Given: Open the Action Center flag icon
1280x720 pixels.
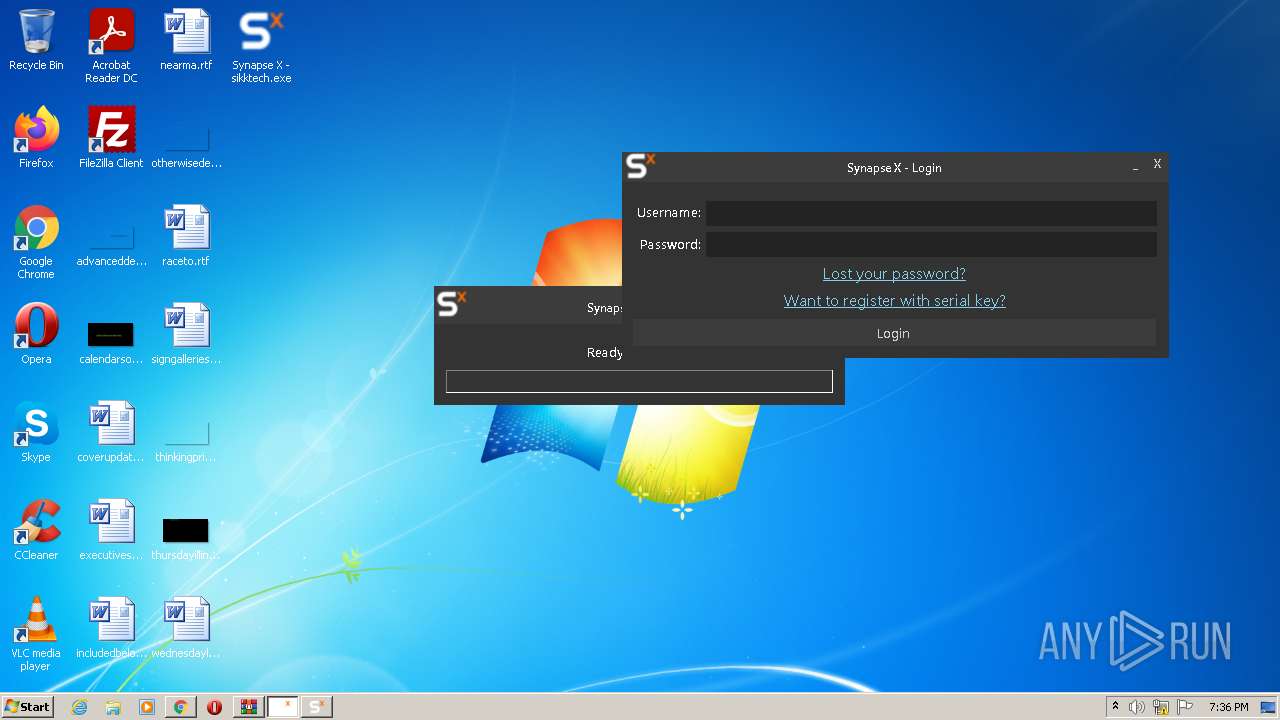Looking at the screenshot, I should (1185, 707).
